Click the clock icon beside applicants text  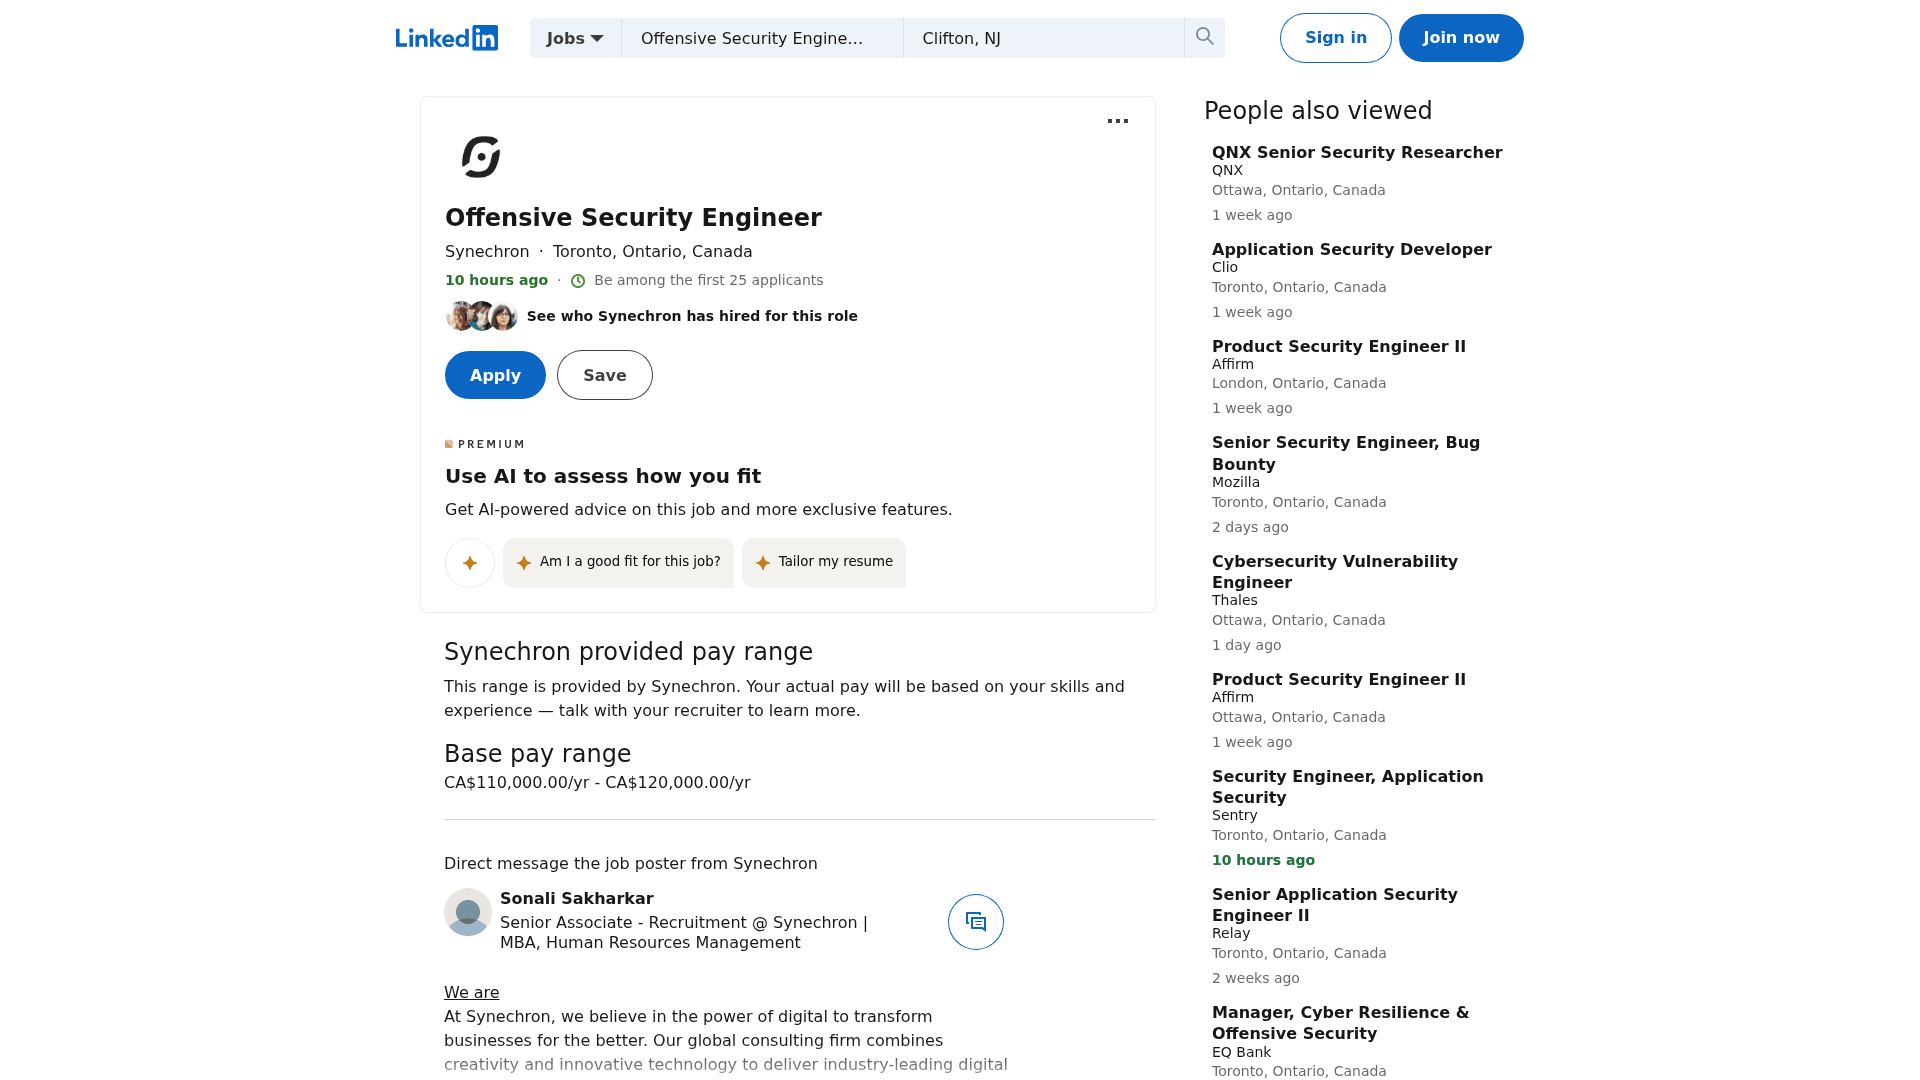[x=578, y=281]
